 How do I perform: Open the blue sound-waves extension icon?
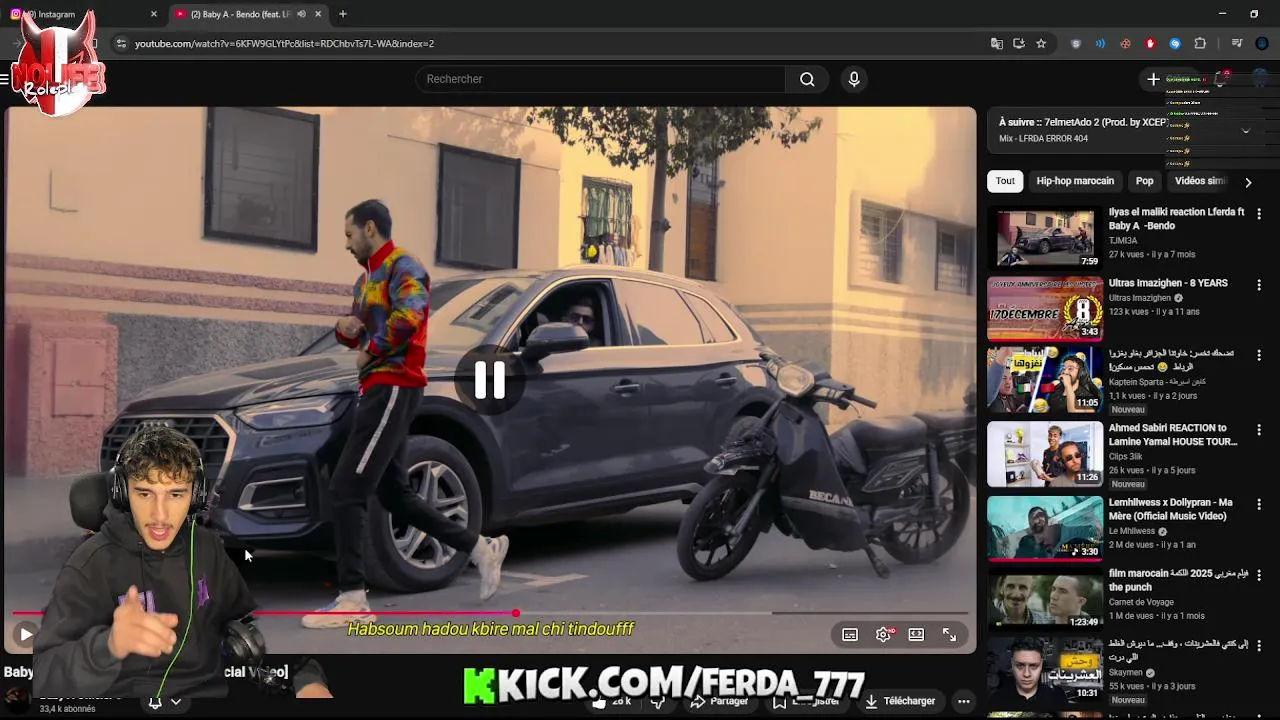pyautogui.click(x=1100, y=44)
